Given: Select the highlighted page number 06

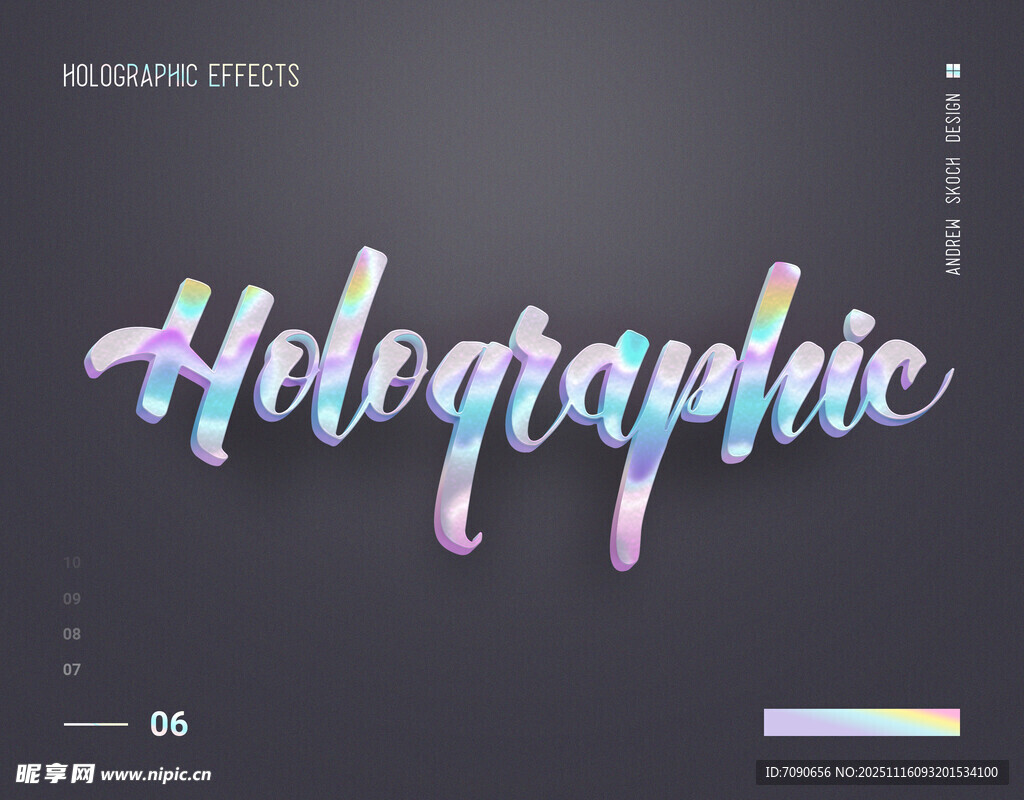Looking at the screenshot, I should click(169, 724).
